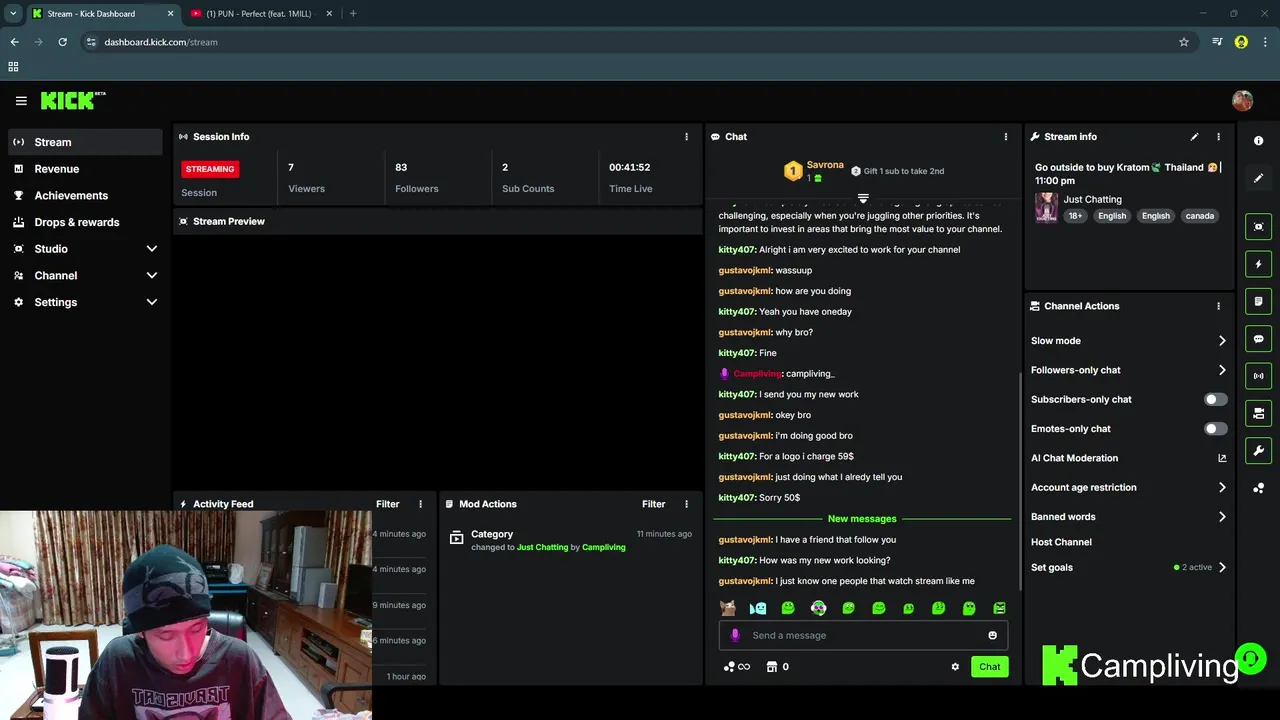
Task: Toggle the wrench stream info widget icon
Action: 1259,450
